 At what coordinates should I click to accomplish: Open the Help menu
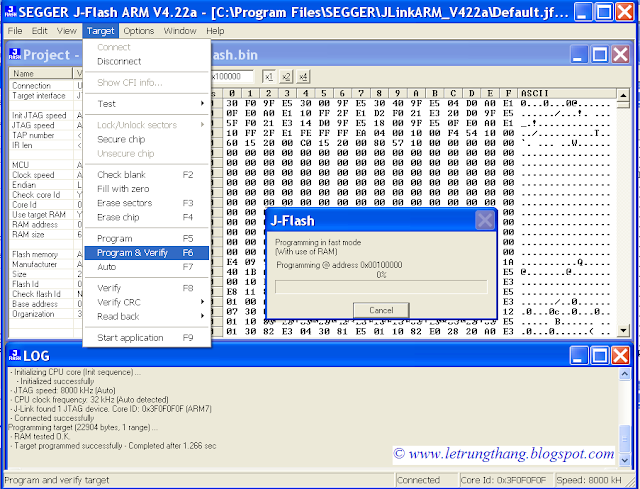pos(215,31)
